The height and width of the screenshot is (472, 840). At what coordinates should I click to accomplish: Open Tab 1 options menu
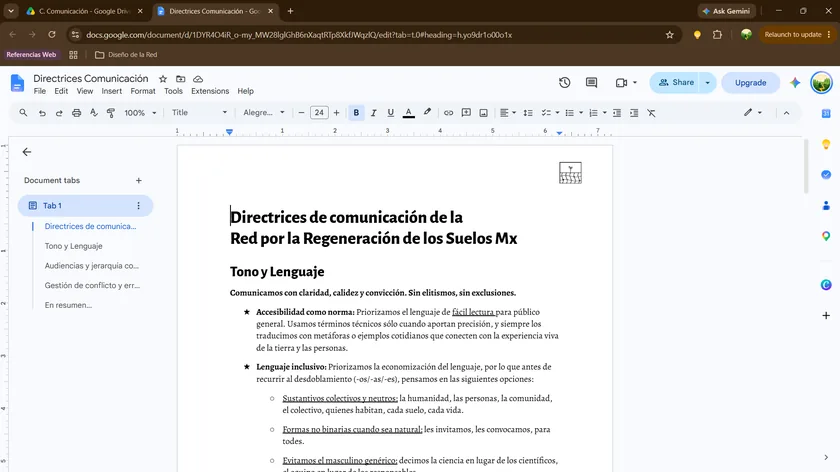pyautogui.click(x=138, y=206)
